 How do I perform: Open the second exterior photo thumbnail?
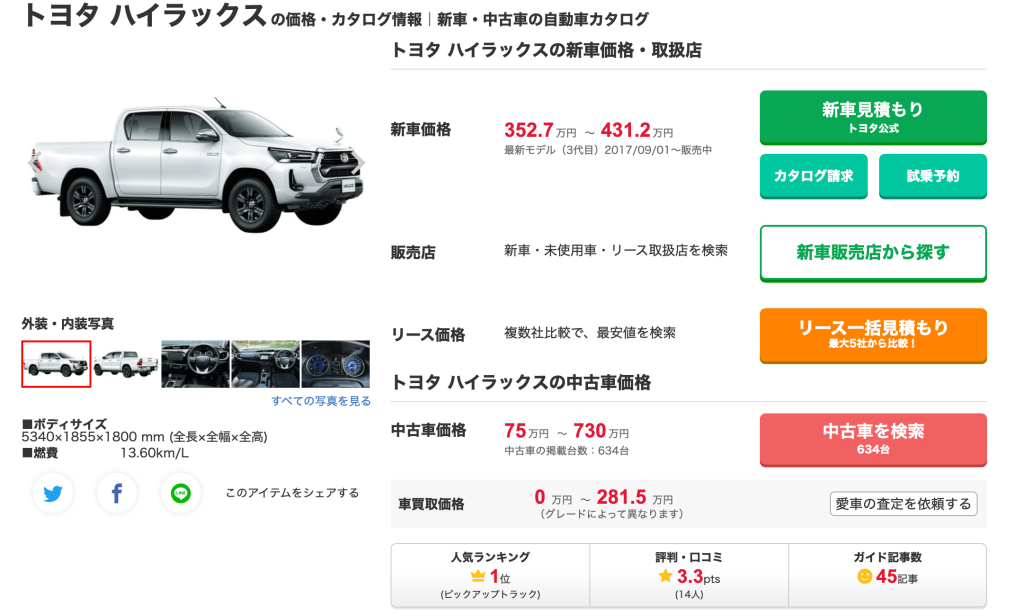pos(126,364)
